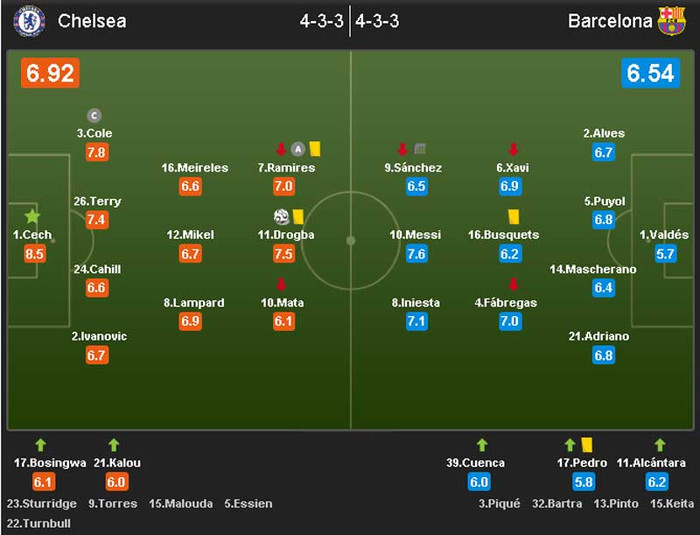Image resolution: width=700 pixels, height=535 pixels.
Task: Click the red arrow above Xavi
Action: tap(514, 149)
